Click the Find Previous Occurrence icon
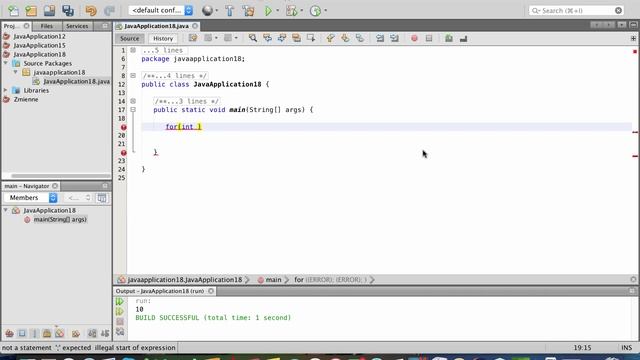Image resolution: width=640 pixels, height=360 pixels. 267,38
